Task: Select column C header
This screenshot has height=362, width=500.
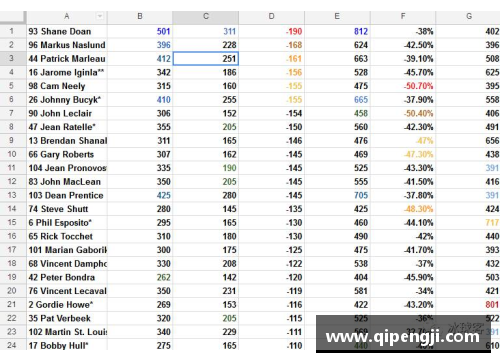Action: (206, 17)
